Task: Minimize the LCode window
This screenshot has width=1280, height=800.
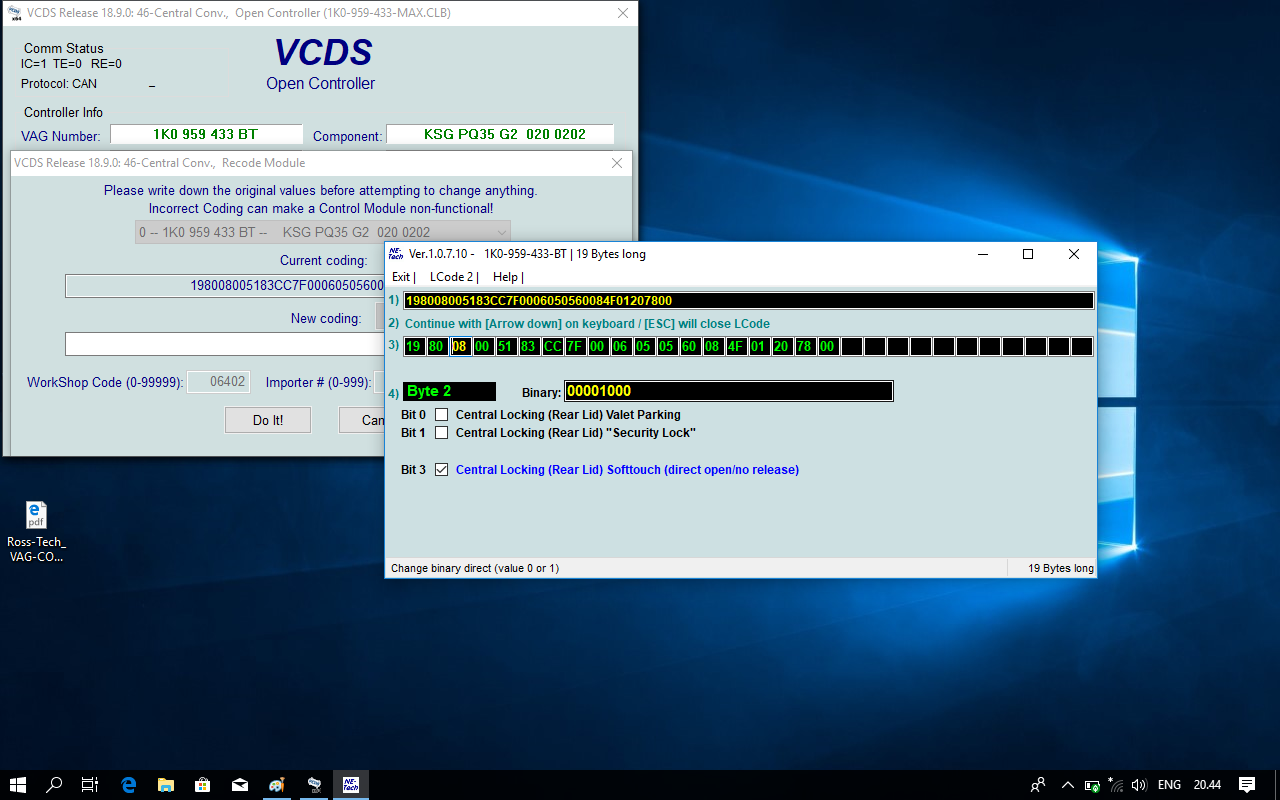Action: click(981, 254)
